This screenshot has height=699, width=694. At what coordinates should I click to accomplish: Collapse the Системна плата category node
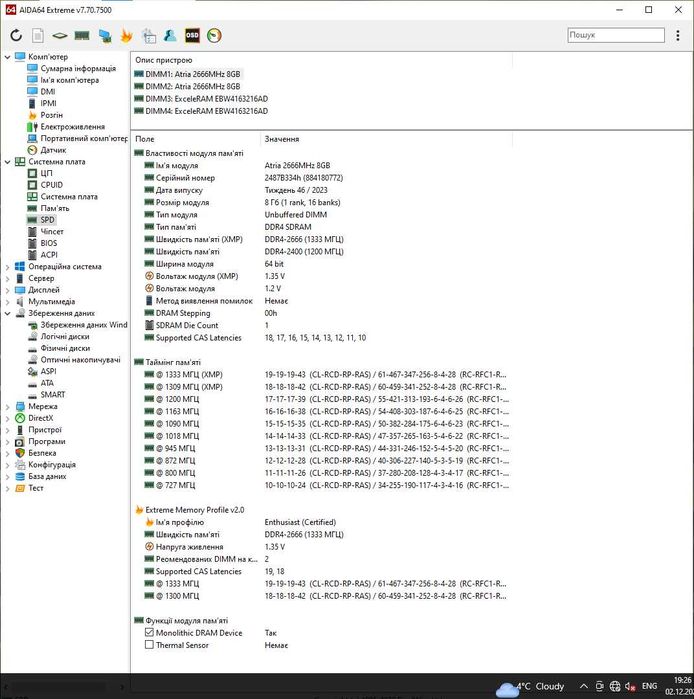(7, 162)
